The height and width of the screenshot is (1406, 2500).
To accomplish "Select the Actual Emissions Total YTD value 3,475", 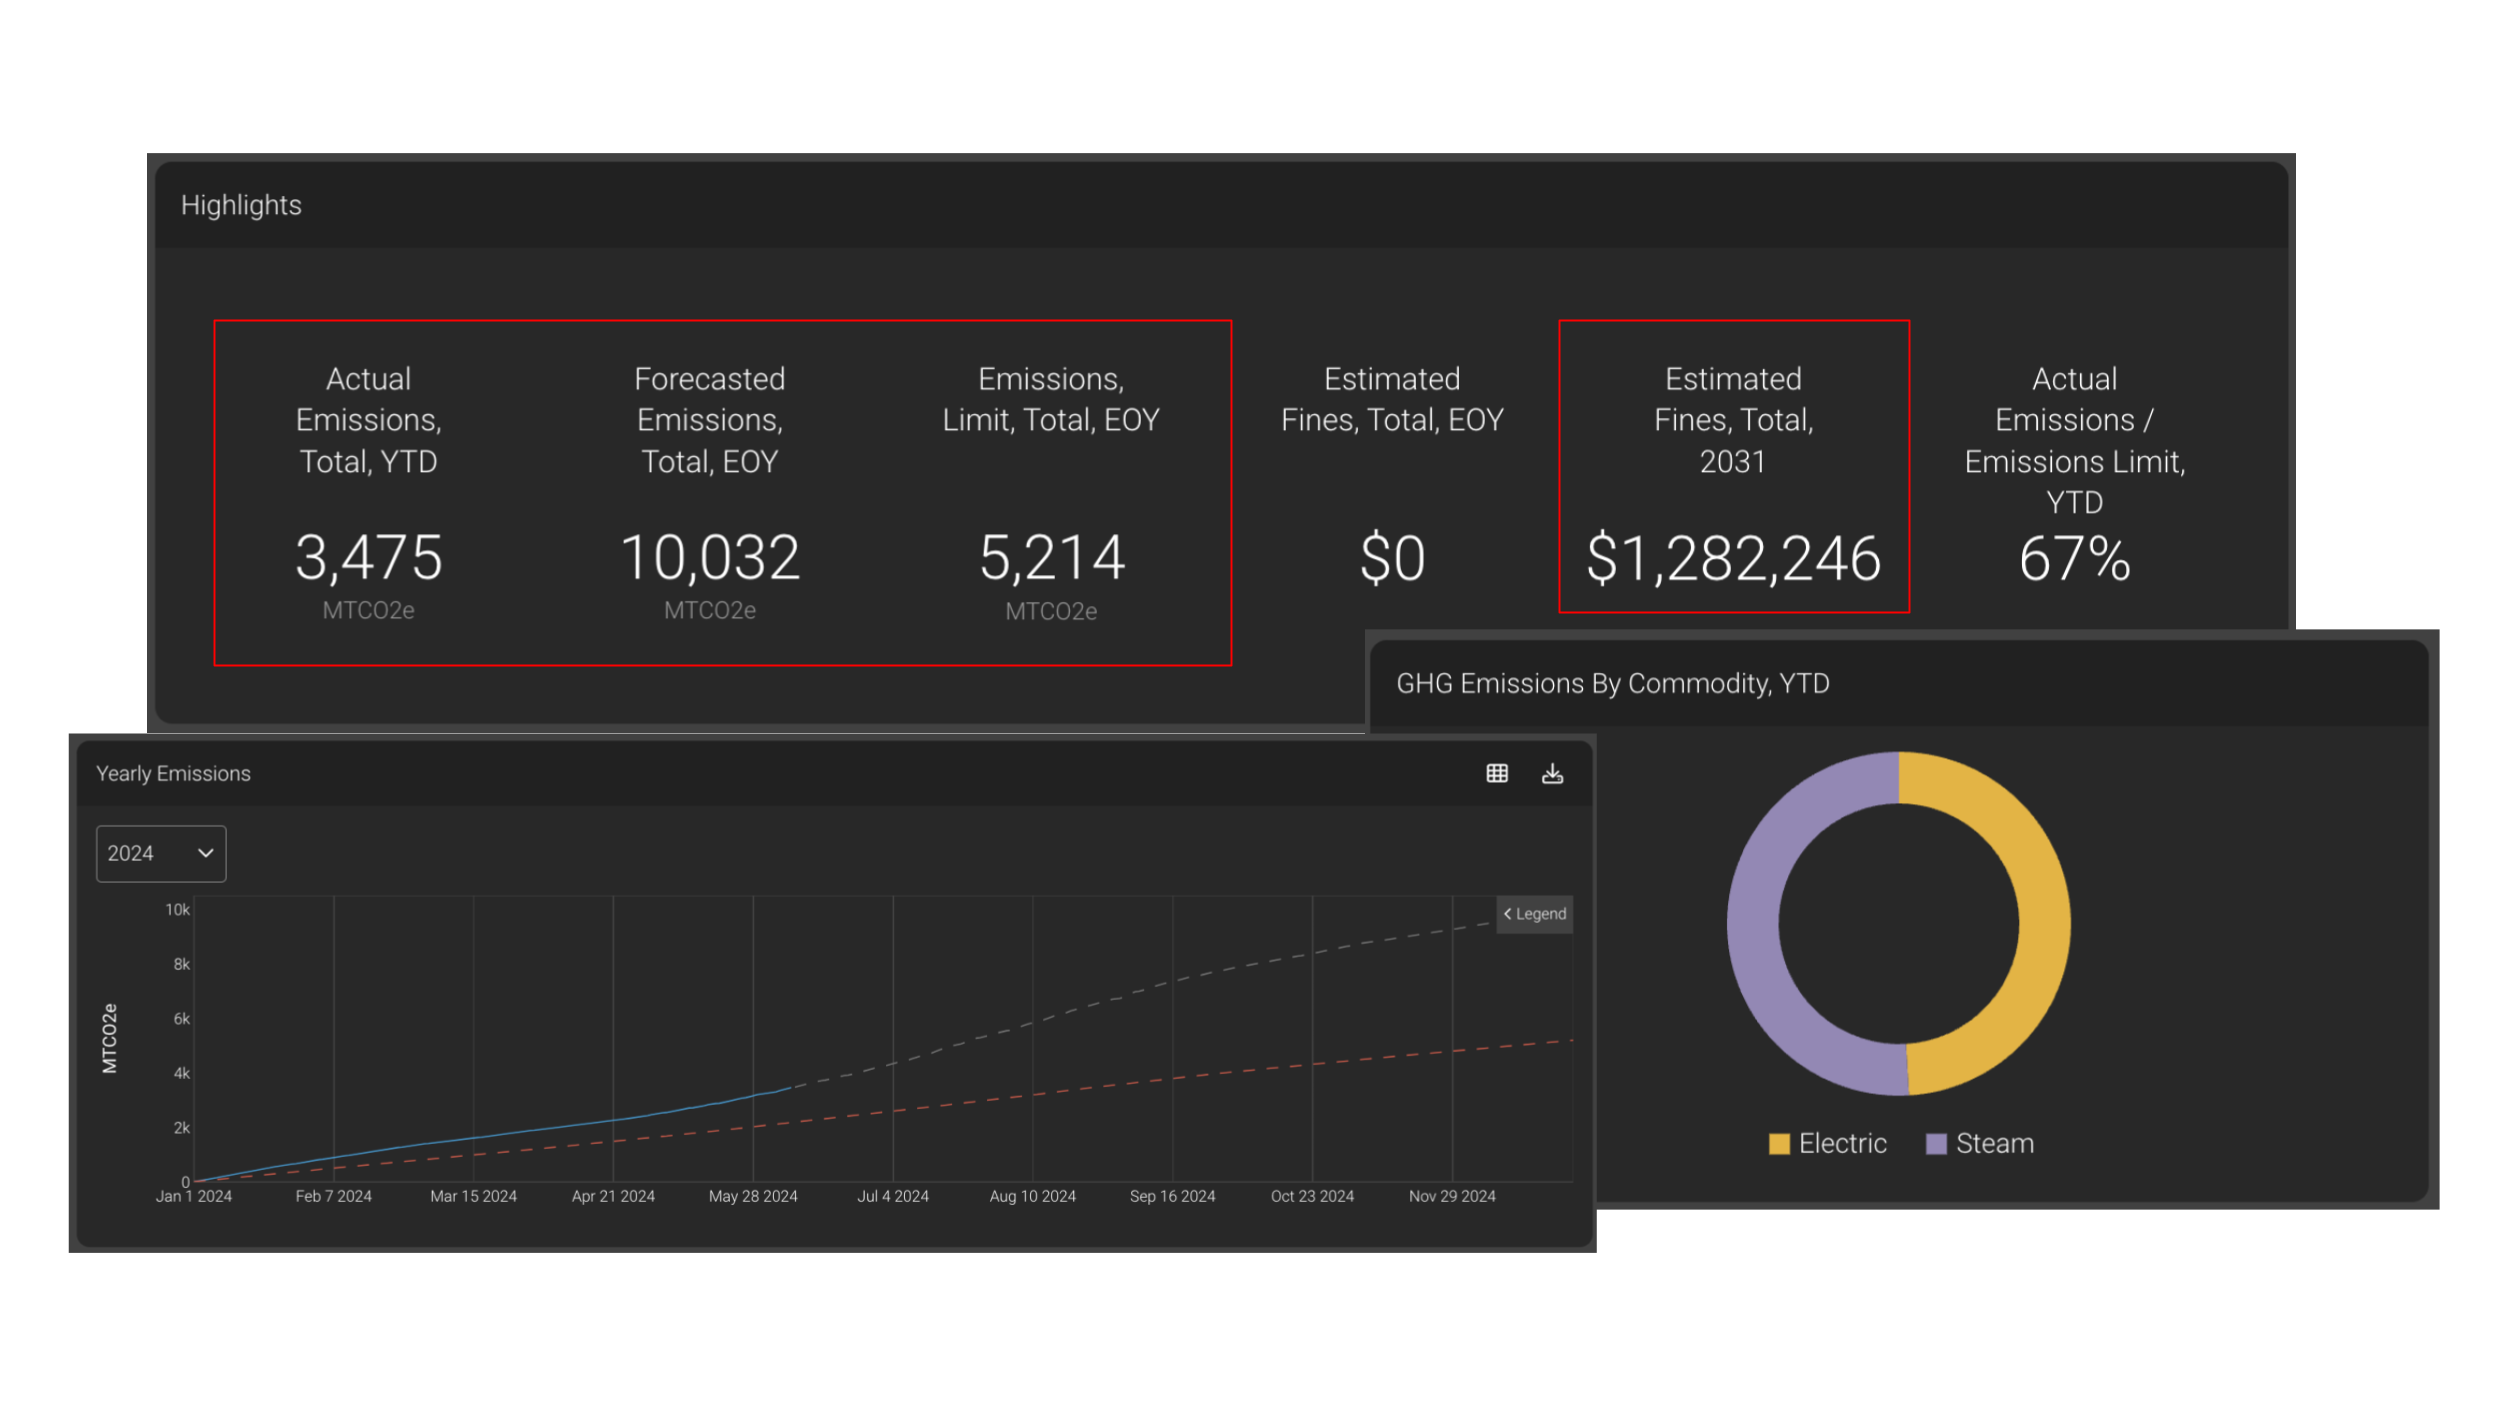I will [x=368, y=557].
